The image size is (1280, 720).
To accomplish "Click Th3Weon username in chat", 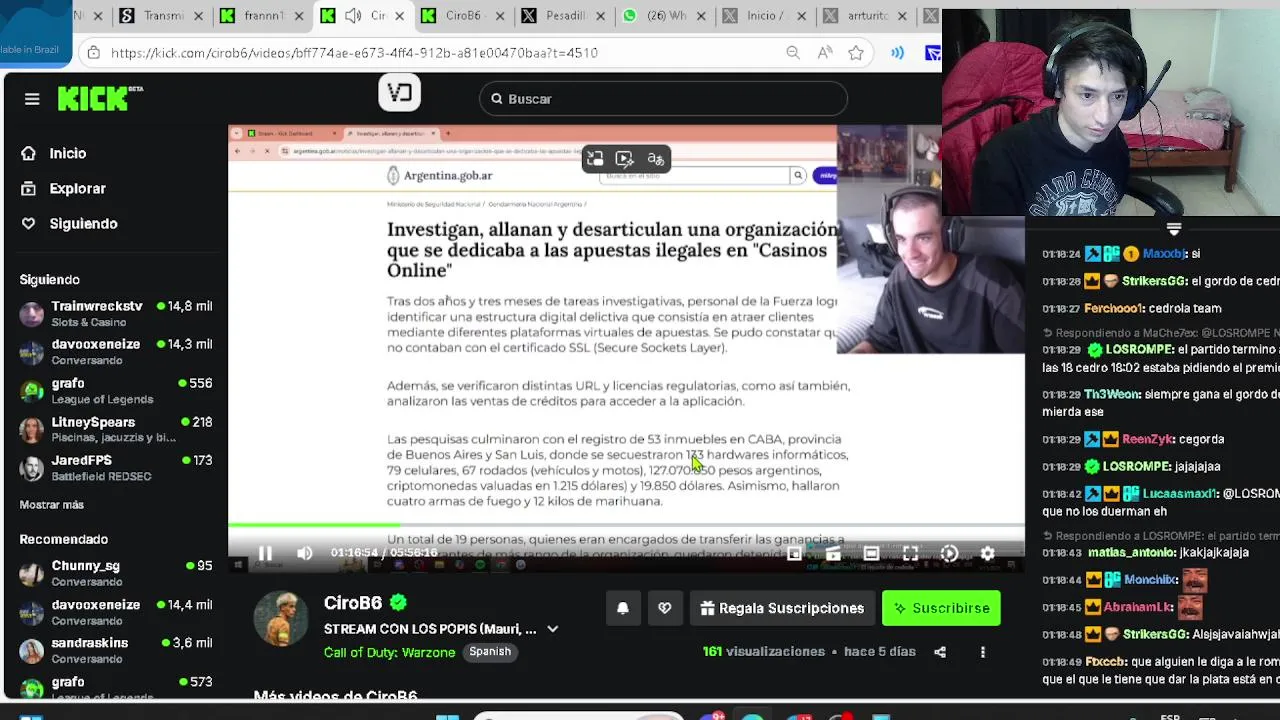I will pyautogui.click(x=1110, y=394).
